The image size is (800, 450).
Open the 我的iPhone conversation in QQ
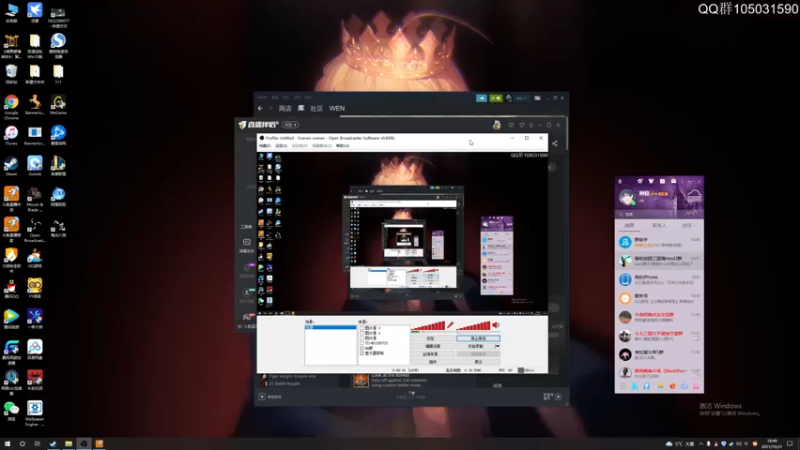(659, 280)
